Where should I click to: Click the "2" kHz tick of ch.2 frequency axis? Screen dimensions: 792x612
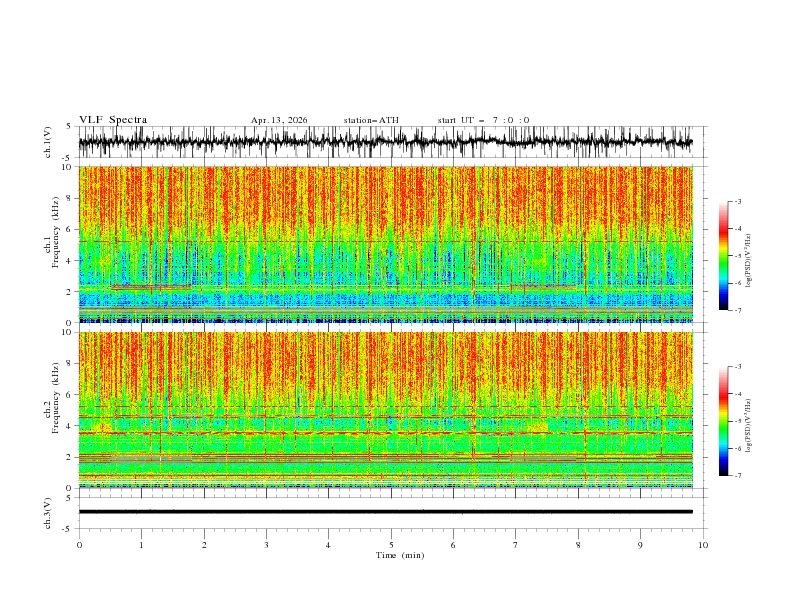[70, 457]
